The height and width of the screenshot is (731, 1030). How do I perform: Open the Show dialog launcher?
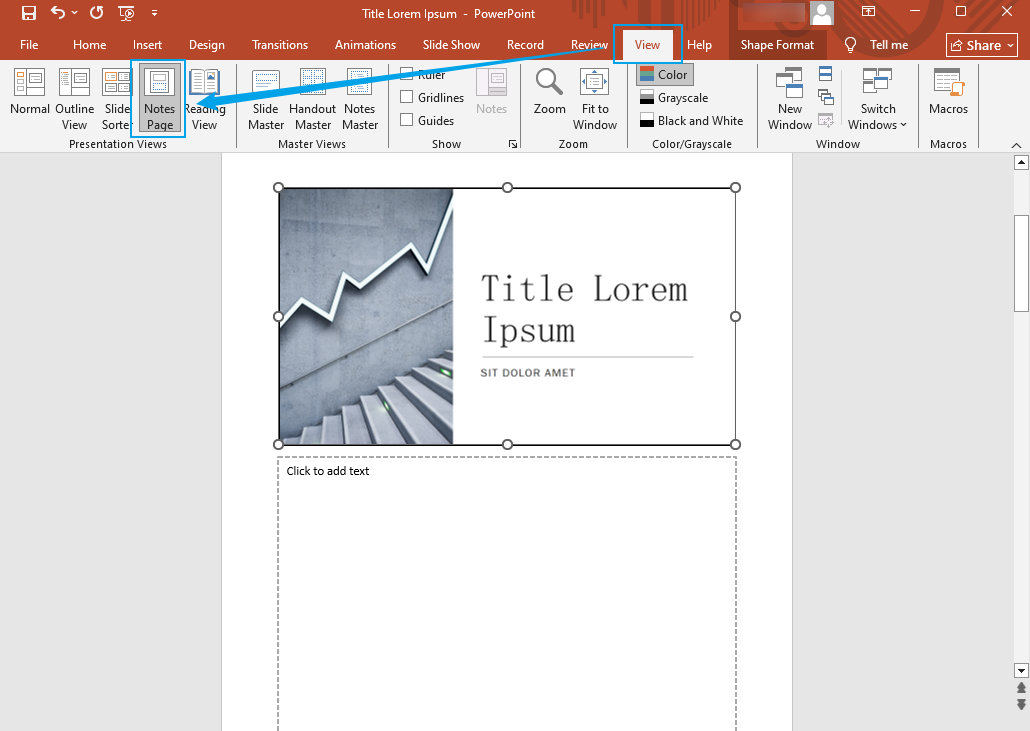click(x=513, y=144)
